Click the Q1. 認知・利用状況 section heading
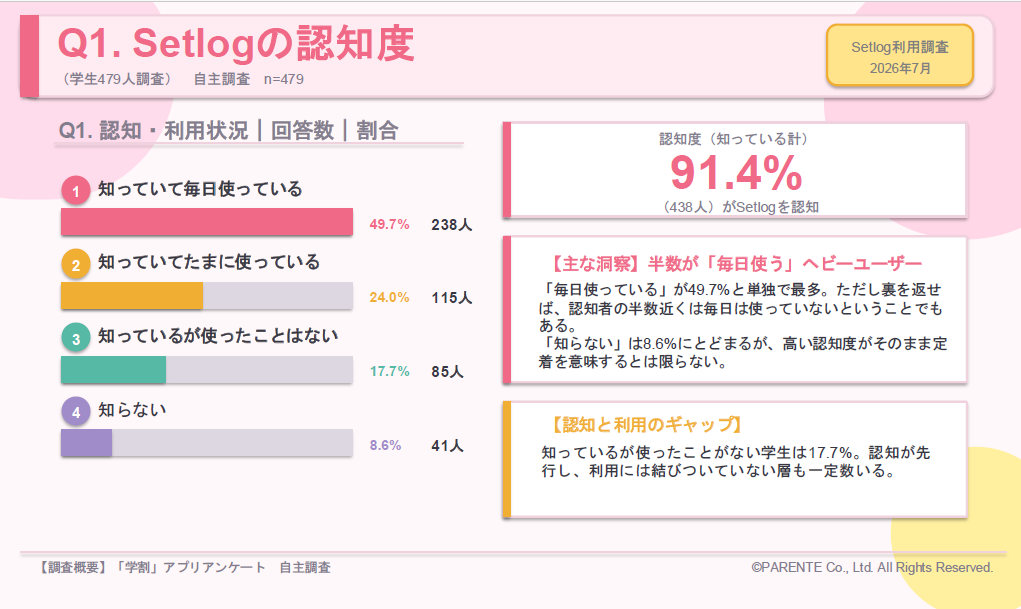The height and width of the screenshot is (609, 1021). click(x=228, y=130)
